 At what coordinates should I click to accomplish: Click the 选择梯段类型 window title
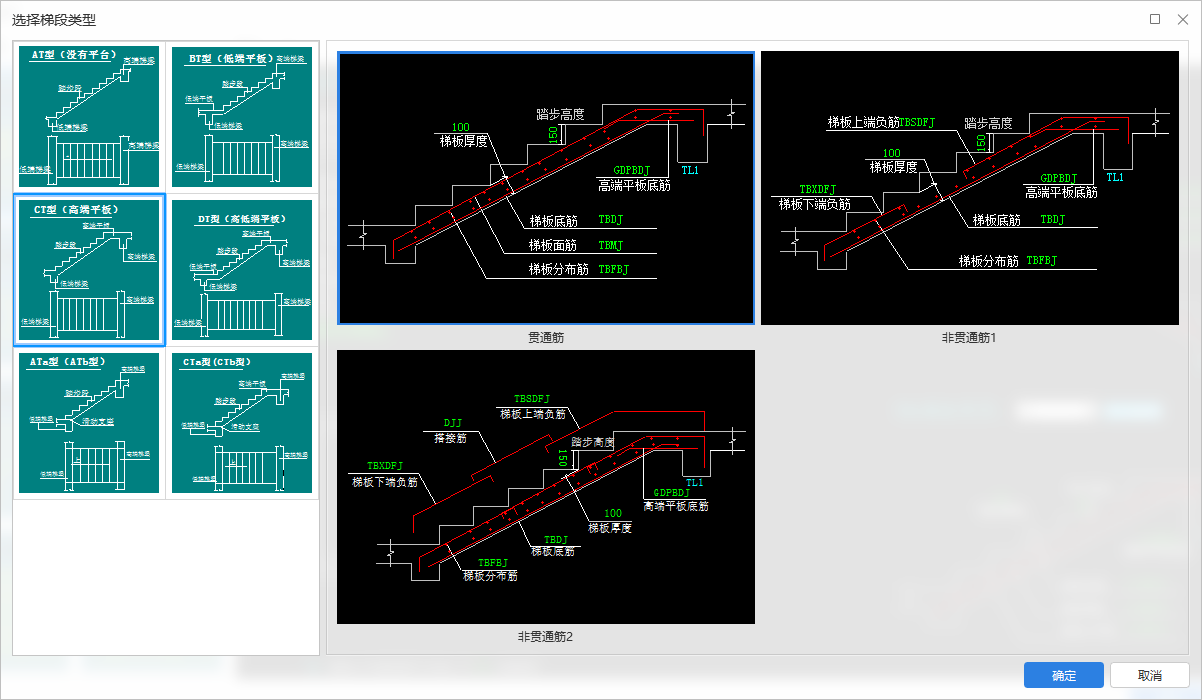click(x=54, y=20)
